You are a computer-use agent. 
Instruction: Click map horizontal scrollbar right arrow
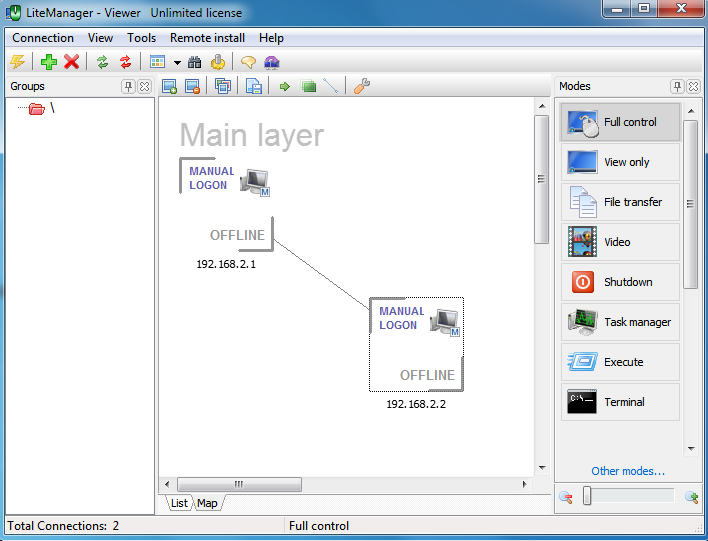pyautogui.click(x=524, y=485)
